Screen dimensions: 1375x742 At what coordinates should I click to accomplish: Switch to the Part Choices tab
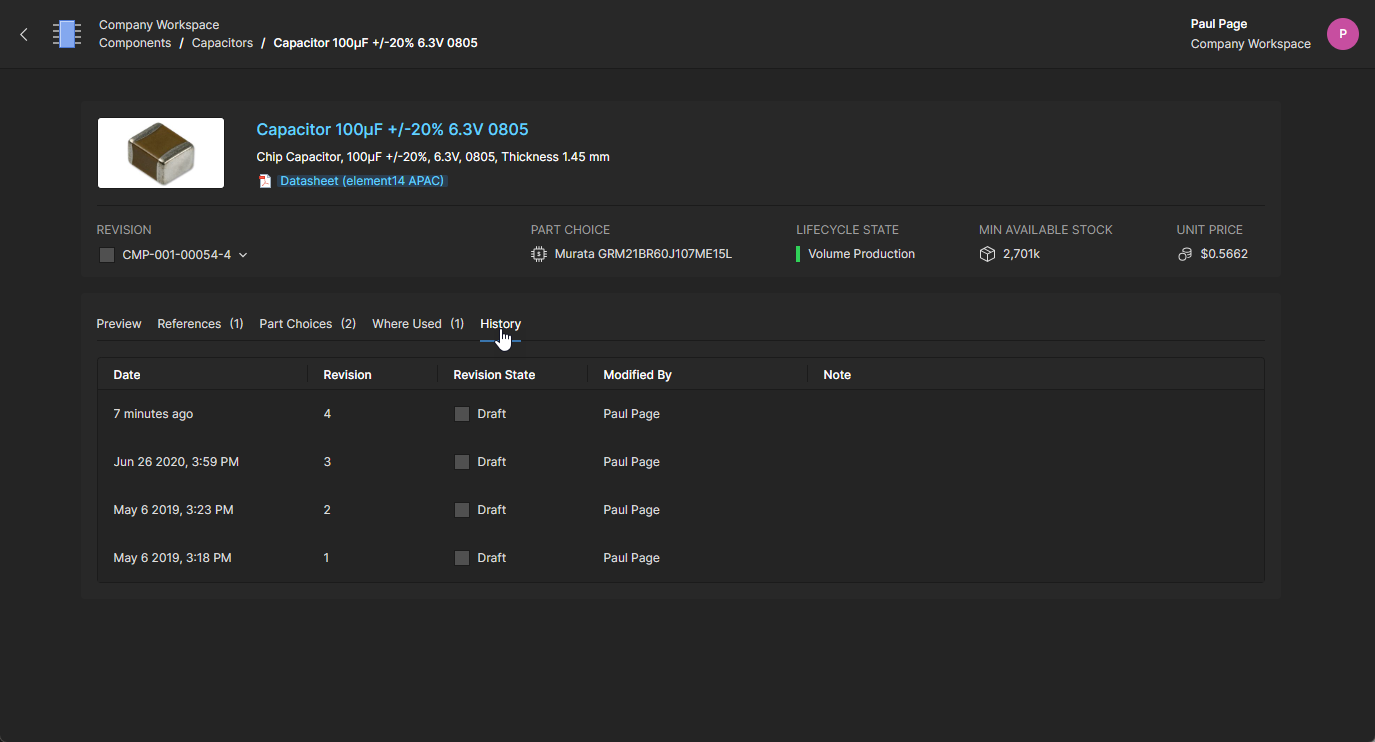click(x=307, y=324)
